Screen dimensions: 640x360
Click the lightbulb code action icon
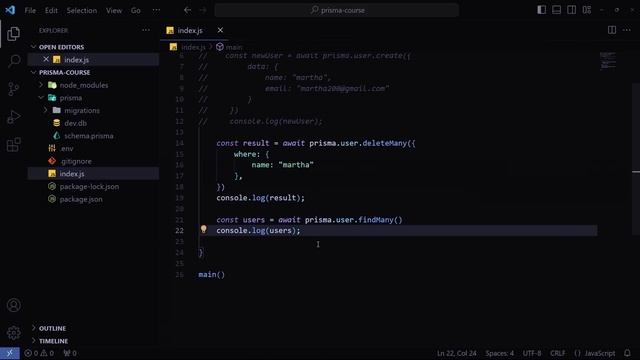click(203, 229)
